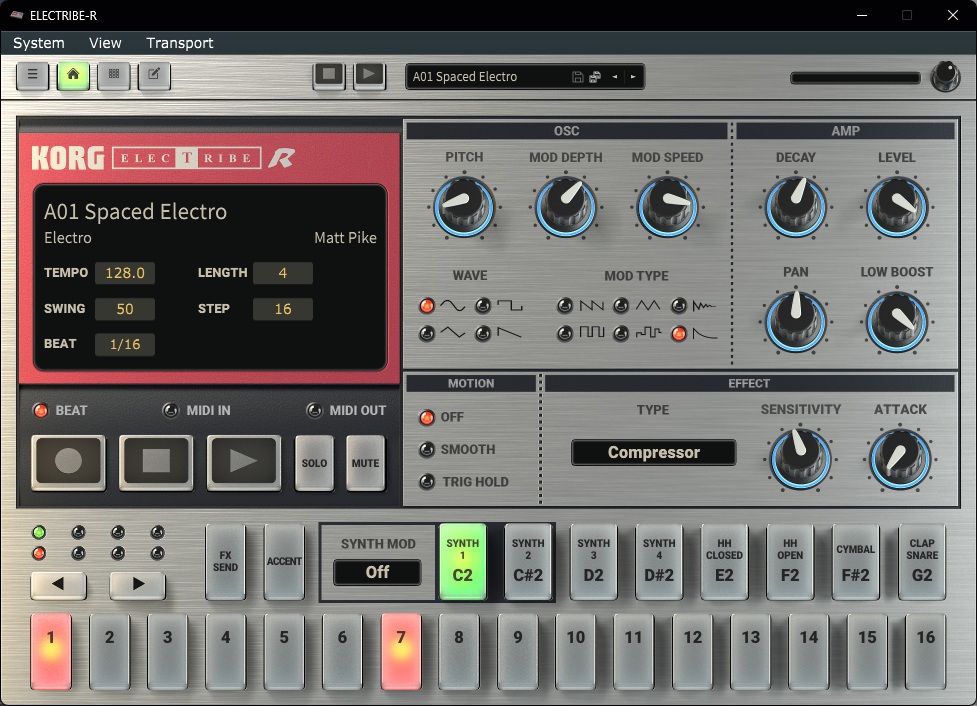Open the grid pattern view button
The image size is (977, 706).
(x=113, y=75)
